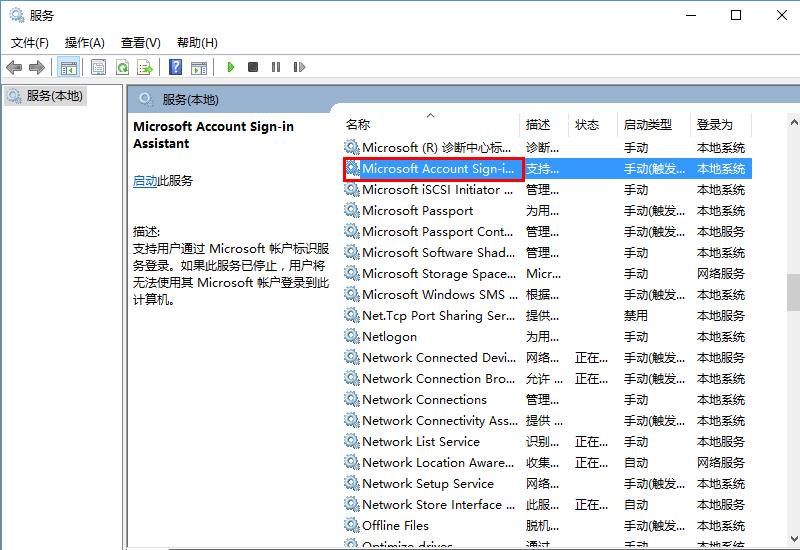Select Net.Tcp Port Sharing Ser... service
The width and height of the screenshot is (800, 550).
pos(547,316)
